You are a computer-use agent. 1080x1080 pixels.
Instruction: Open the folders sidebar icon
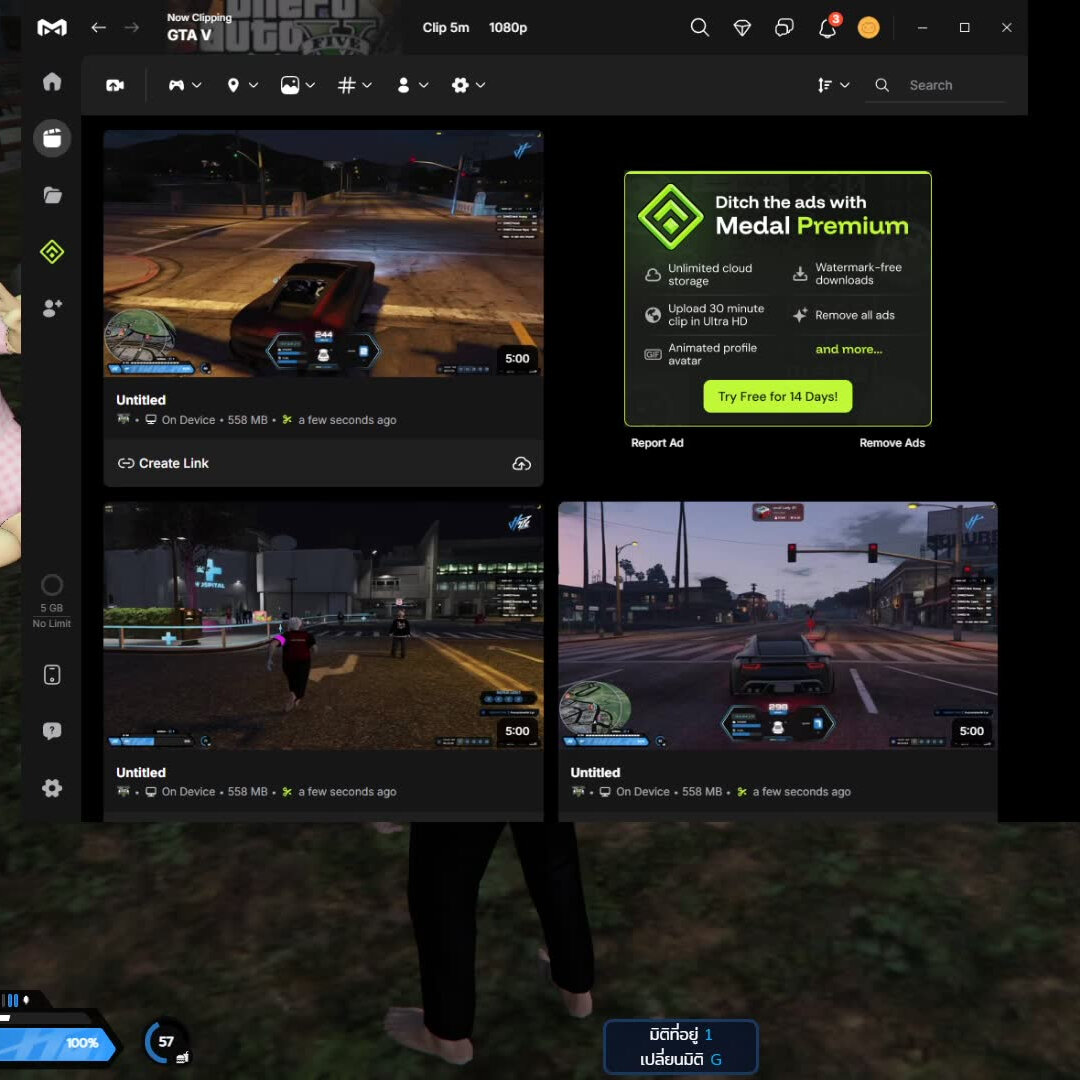(52, 195)
